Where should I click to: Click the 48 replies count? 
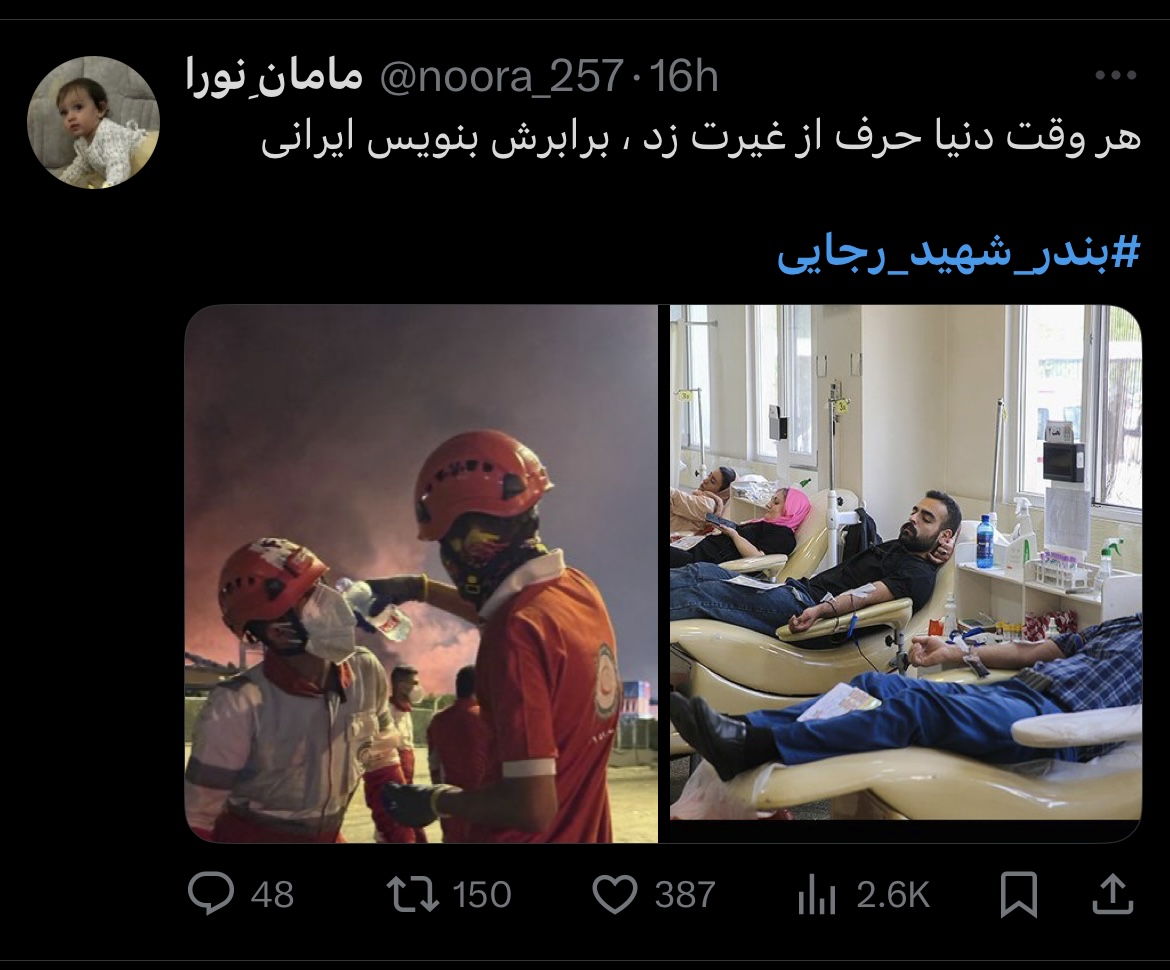coord(272,895)
